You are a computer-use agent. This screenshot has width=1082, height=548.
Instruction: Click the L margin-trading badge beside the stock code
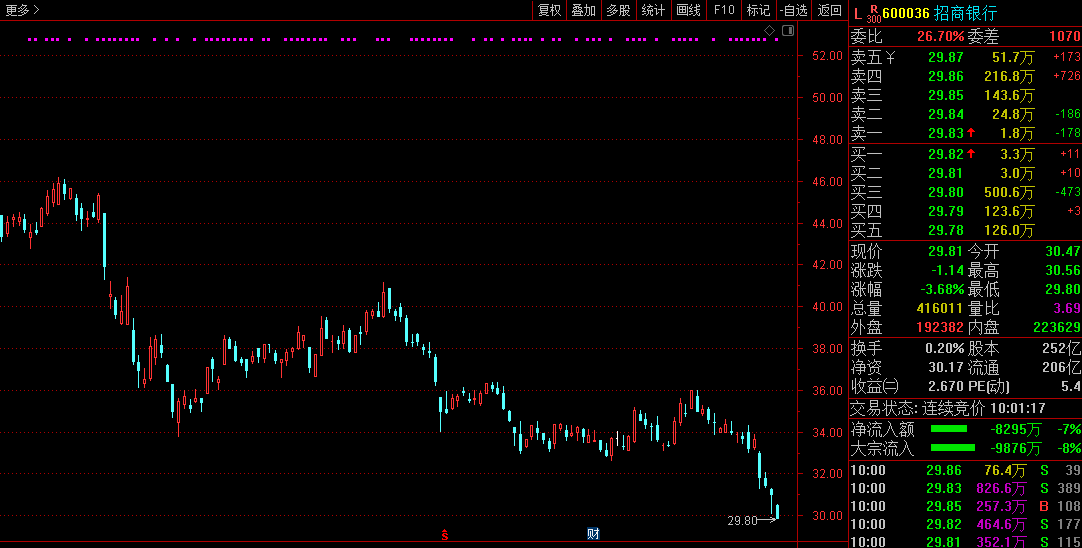click(857, 13)
